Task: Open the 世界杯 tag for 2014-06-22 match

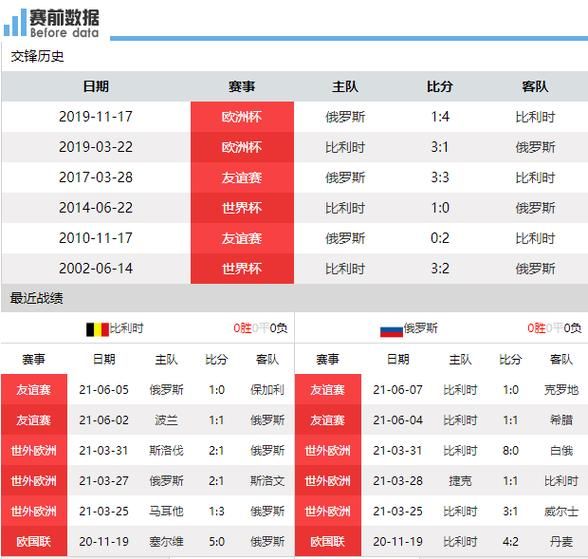Action: (242, 208)
